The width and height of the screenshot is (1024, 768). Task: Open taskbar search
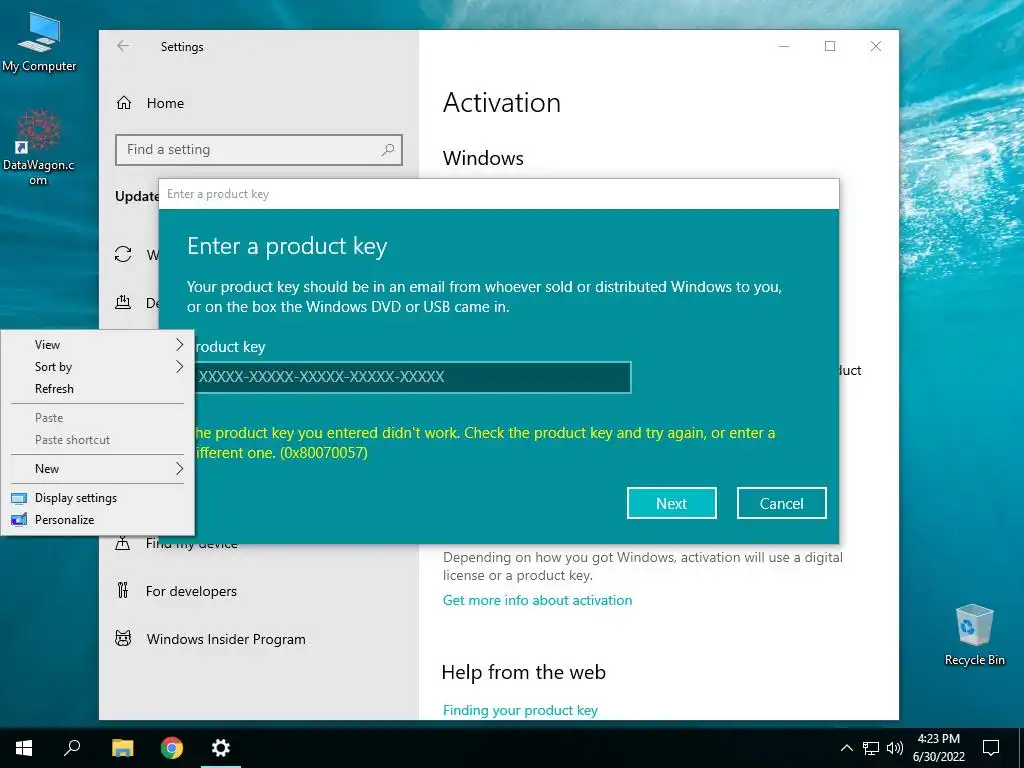72,748
